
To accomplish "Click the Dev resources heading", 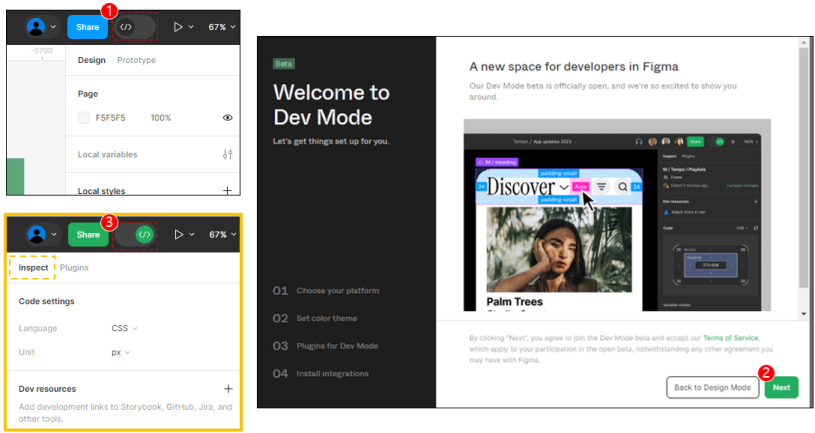I will click(x=47, y=389).
